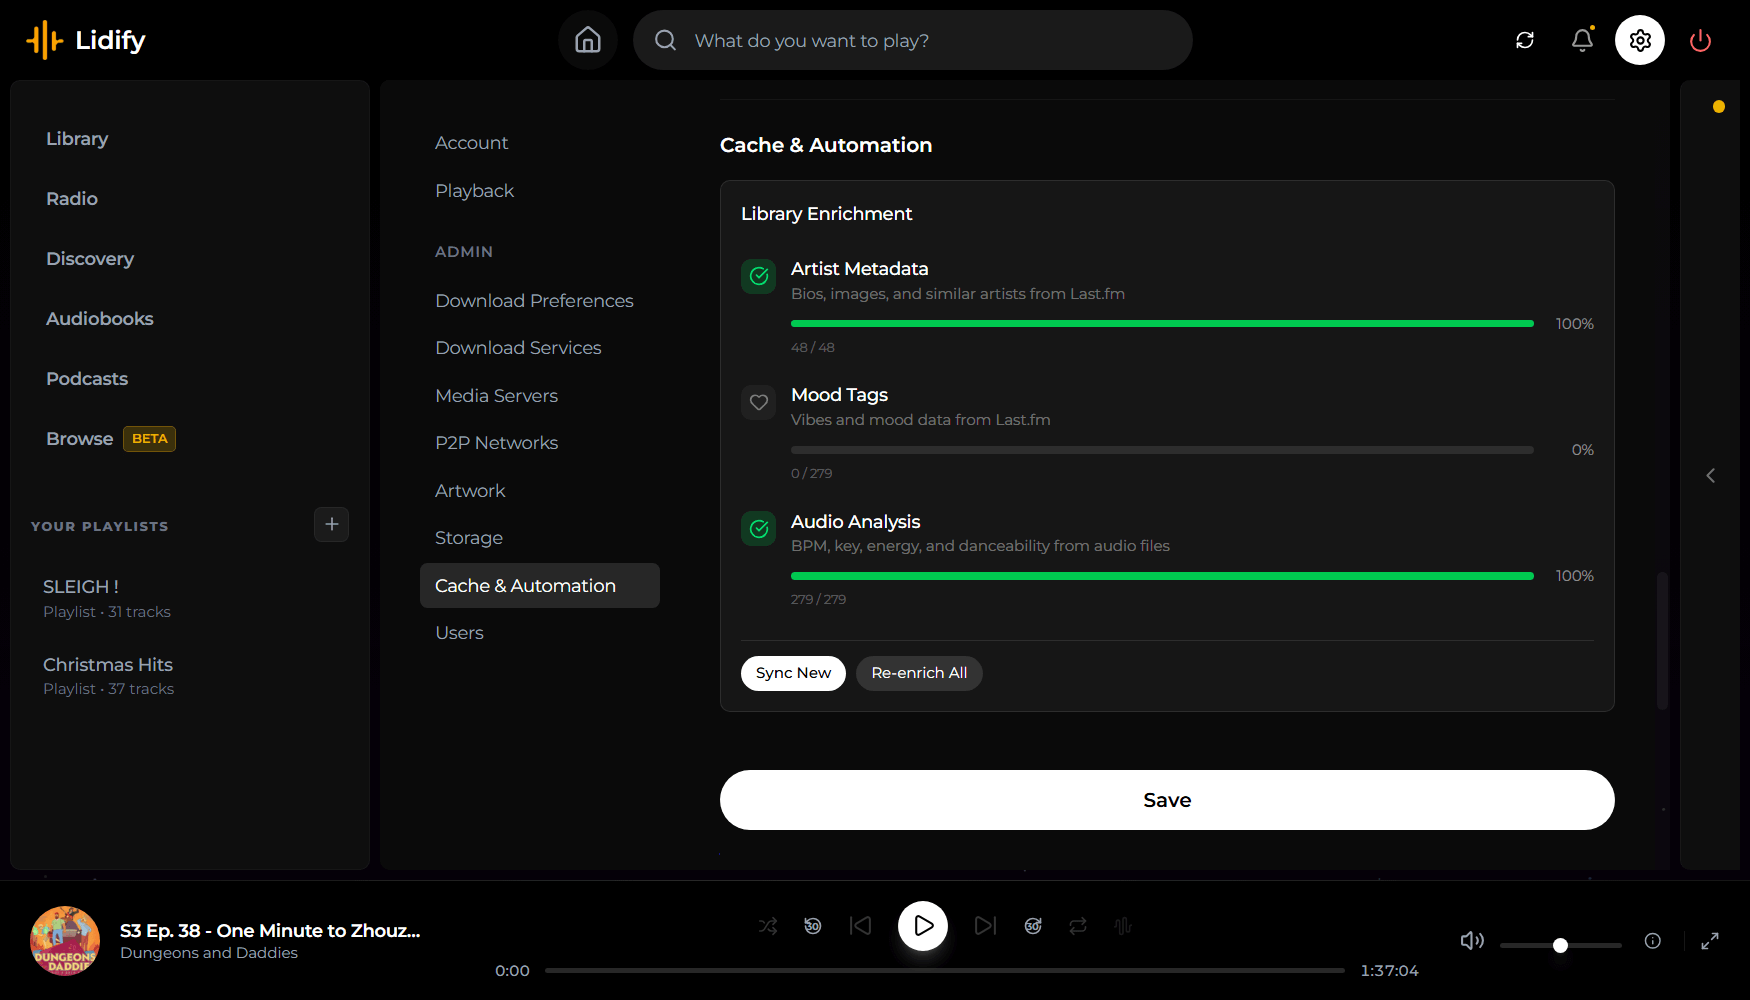This screenshot has width=1750, height=1000.
Task: Select Account settings section
Action: (471, 143)
